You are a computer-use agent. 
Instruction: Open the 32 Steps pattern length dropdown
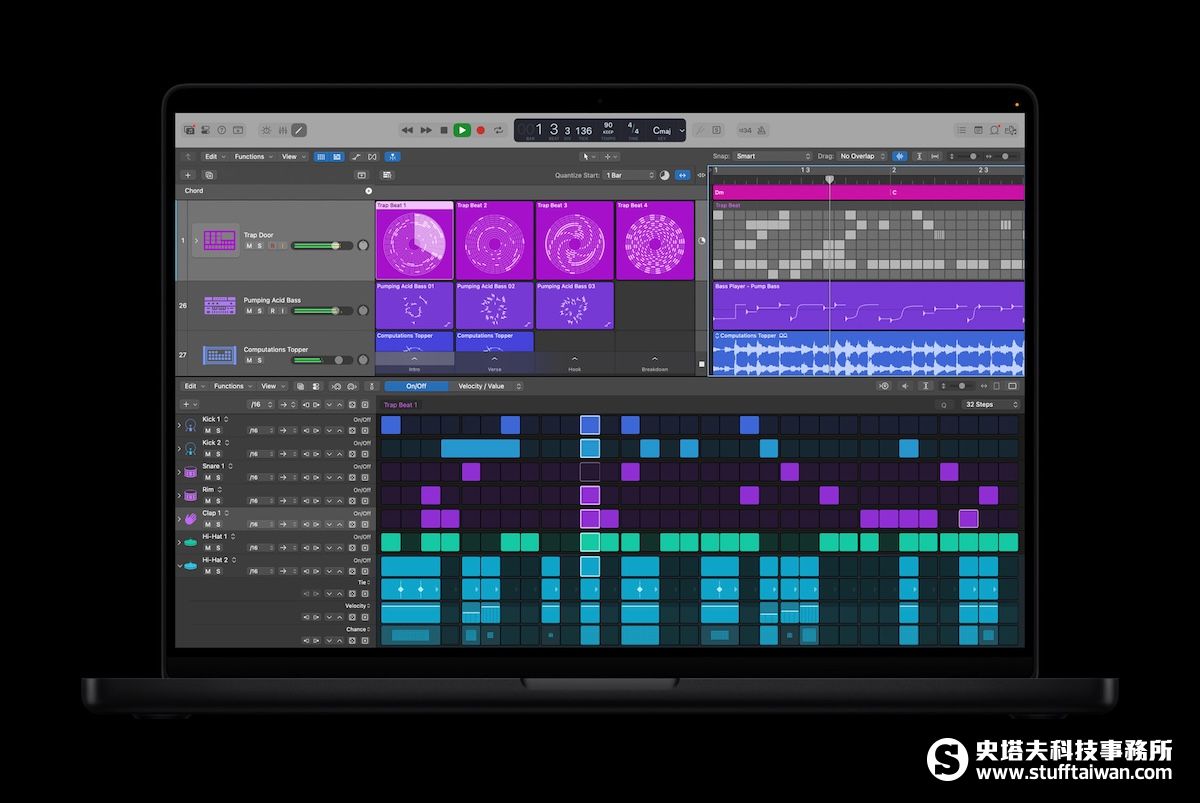(991, 405)
